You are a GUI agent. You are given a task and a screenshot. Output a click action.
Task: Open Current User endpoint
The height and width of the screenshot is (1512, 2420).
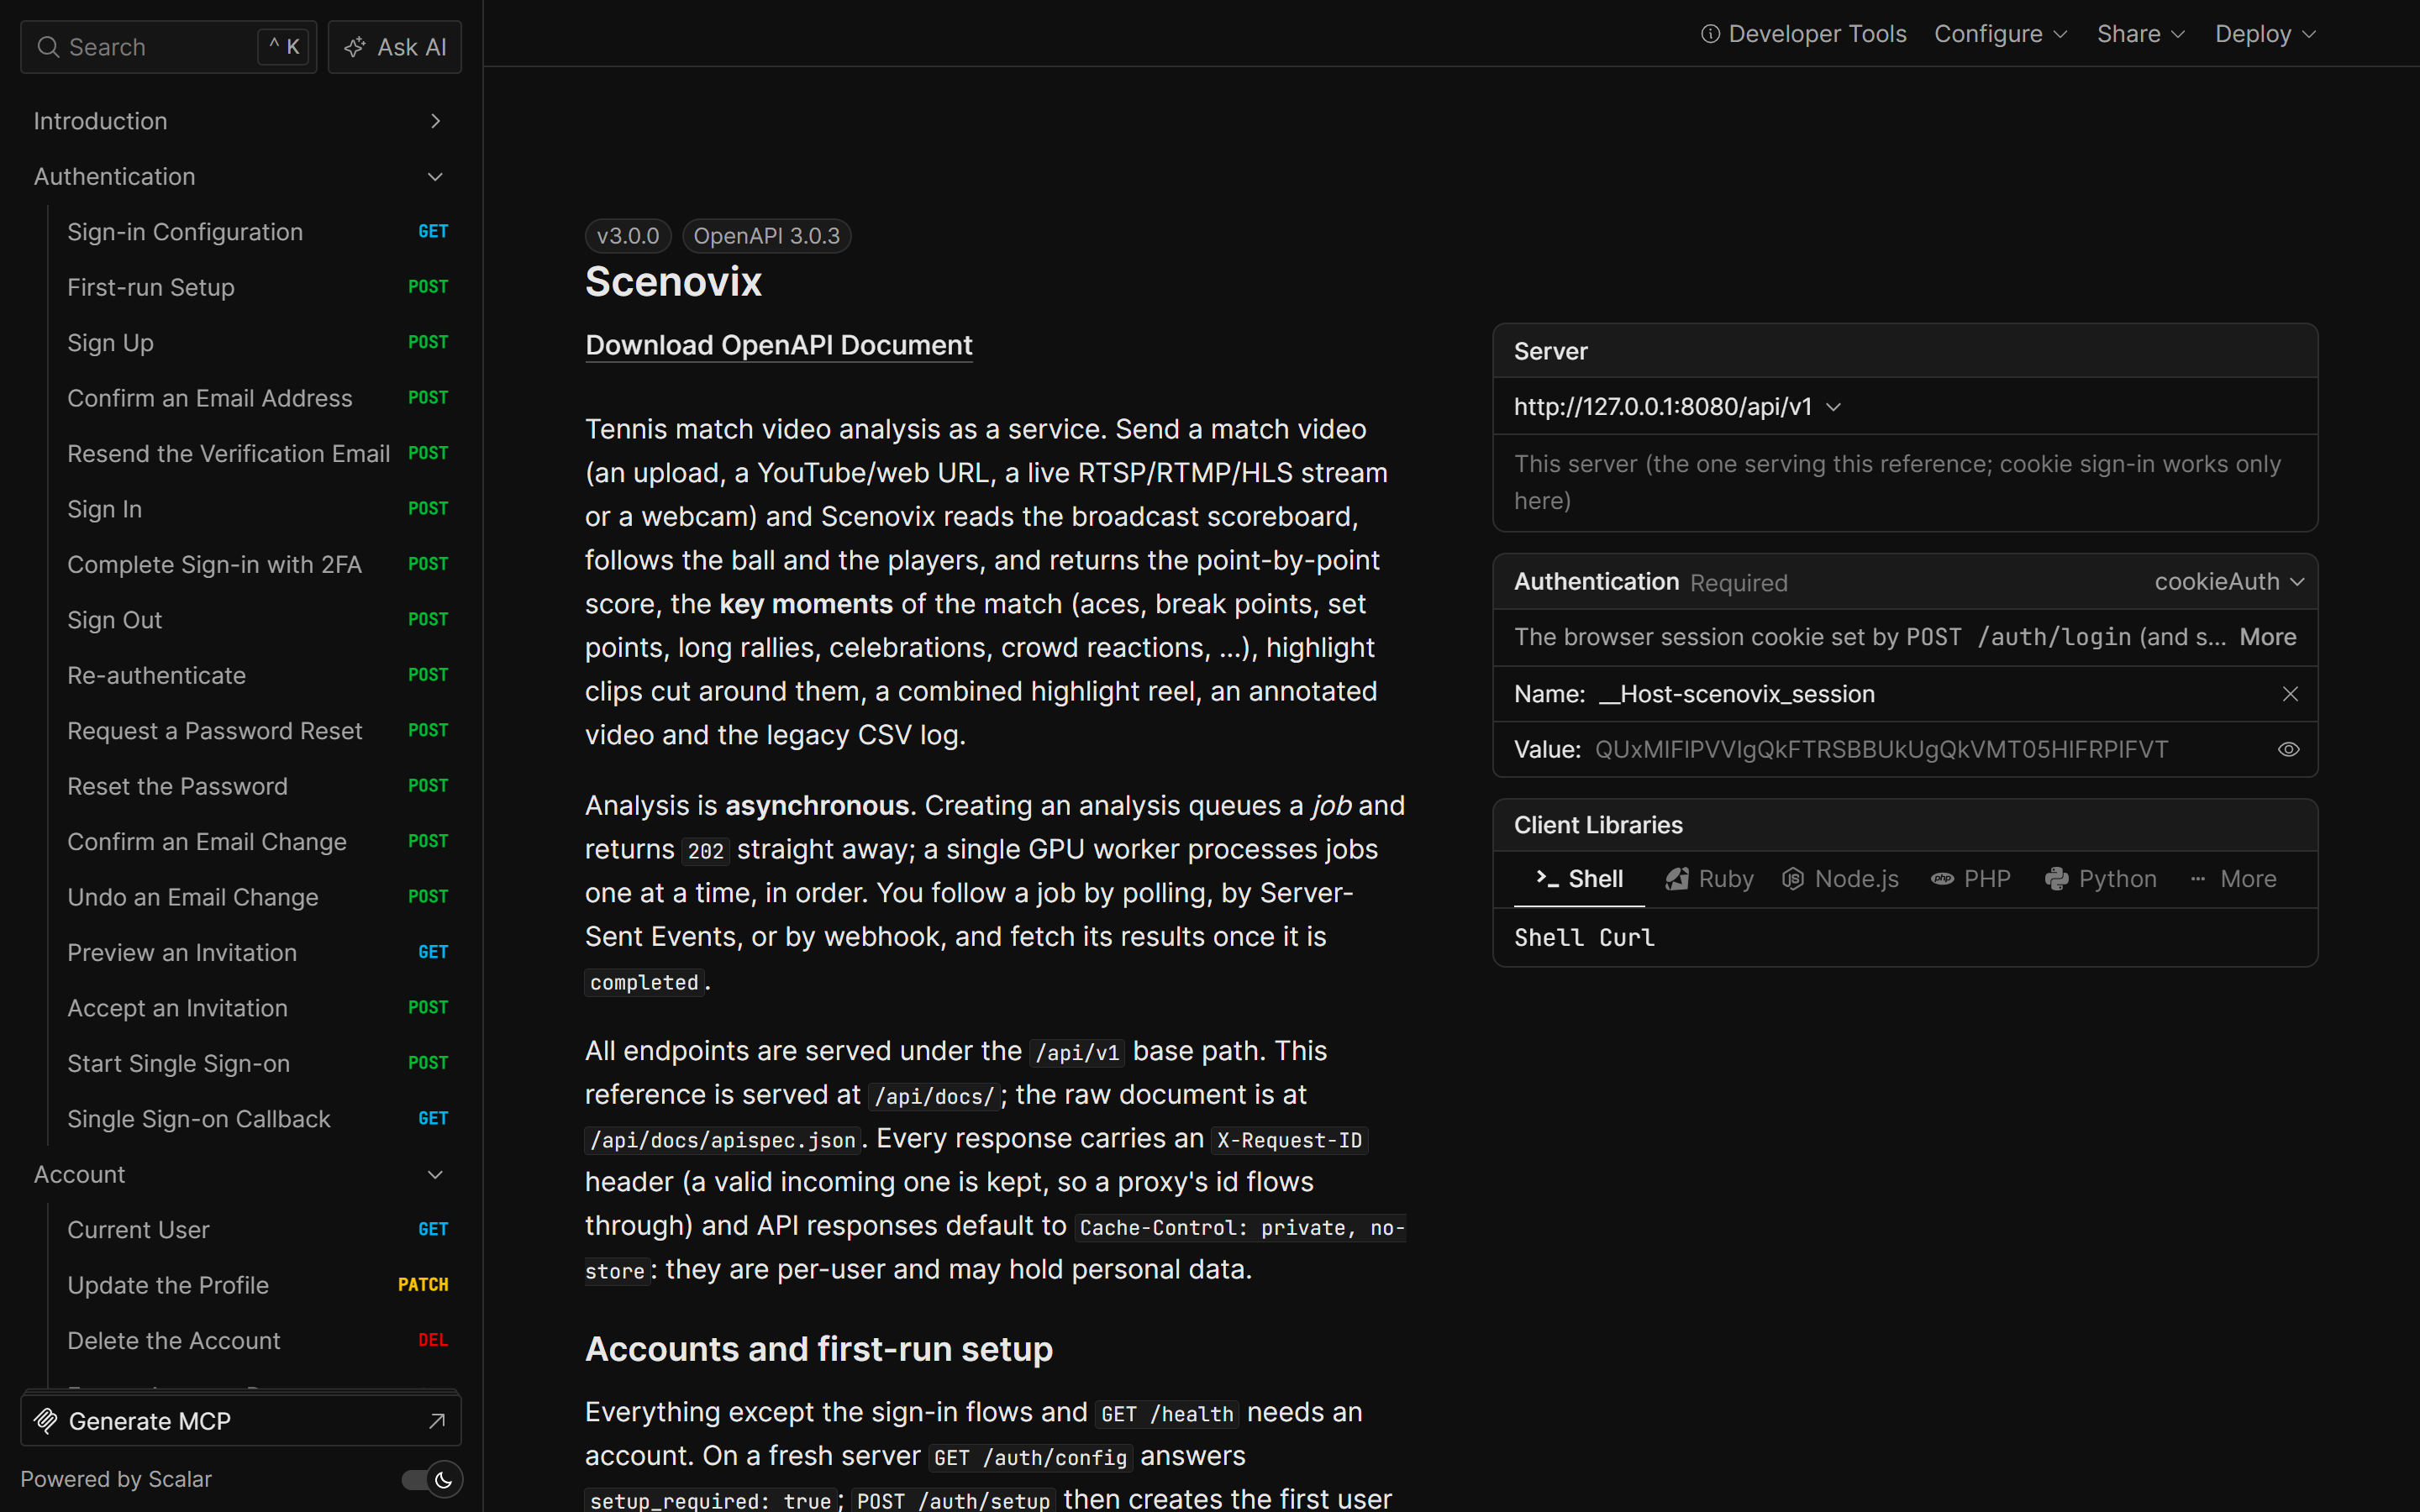tap(257, 1230)
